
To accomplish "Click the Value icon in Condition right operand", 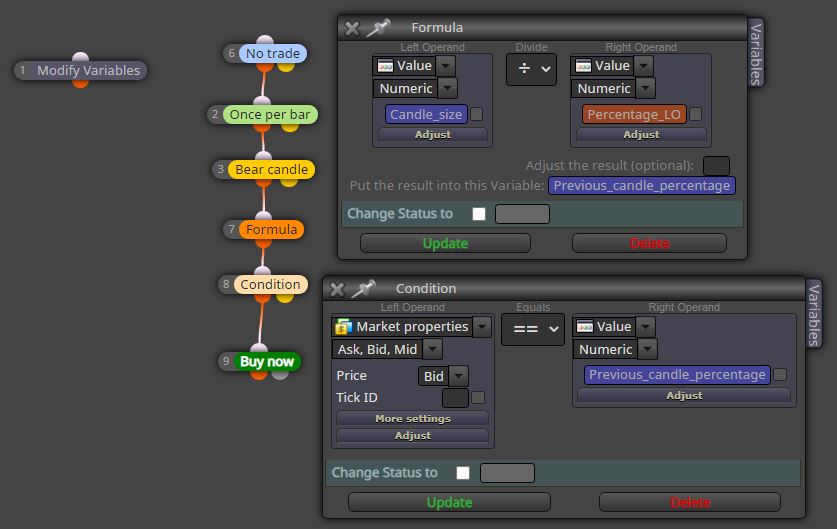I will tap(585, 327).
